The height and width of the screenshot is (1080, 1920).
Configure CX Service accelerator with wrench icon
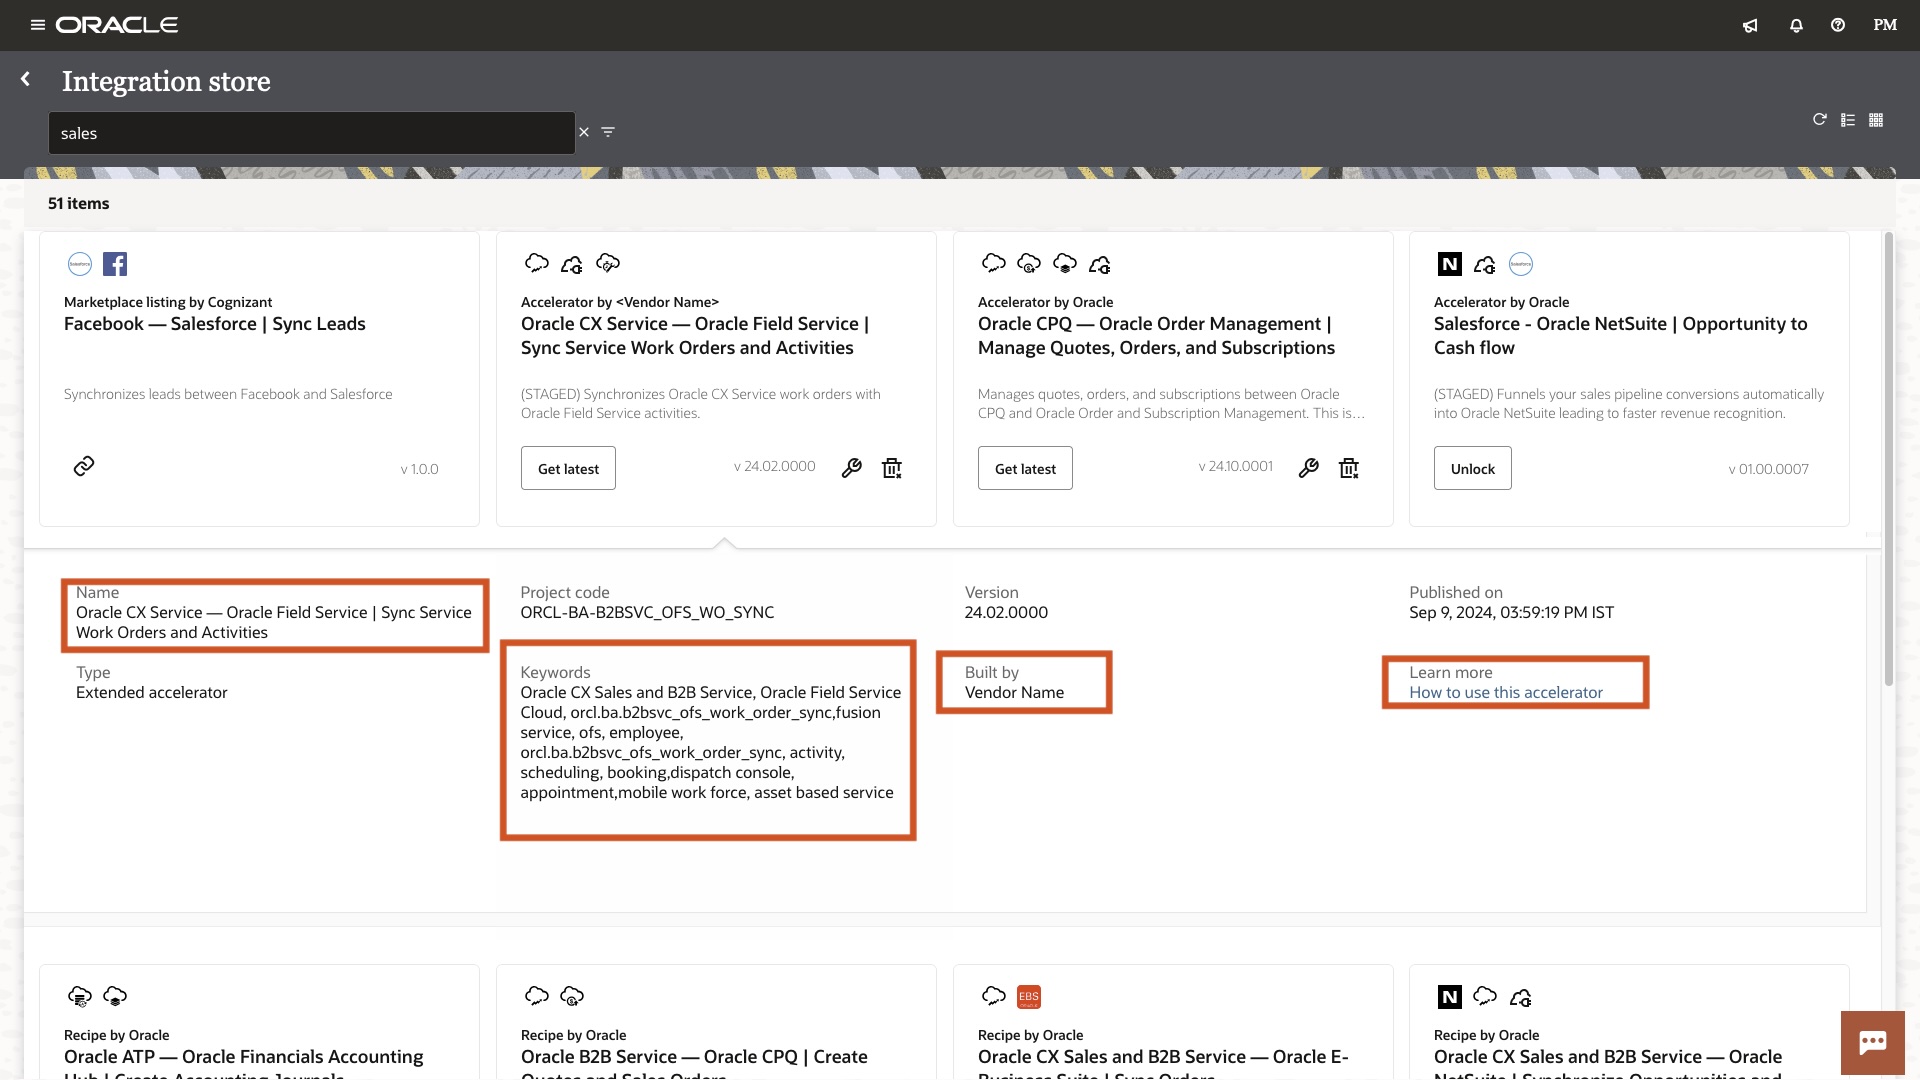852,468
